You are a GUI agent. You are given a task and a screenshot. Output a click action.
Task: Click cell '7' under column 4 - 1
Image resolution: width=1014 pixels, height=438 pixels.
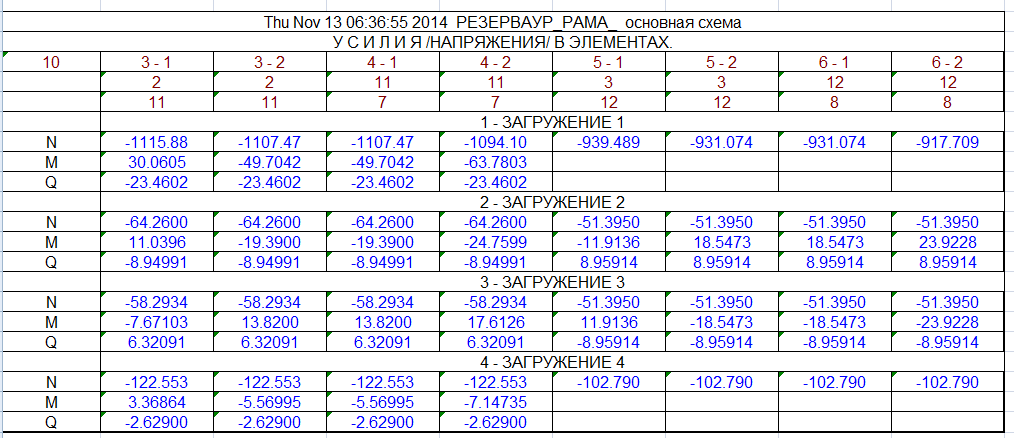[x=383, y=102]
